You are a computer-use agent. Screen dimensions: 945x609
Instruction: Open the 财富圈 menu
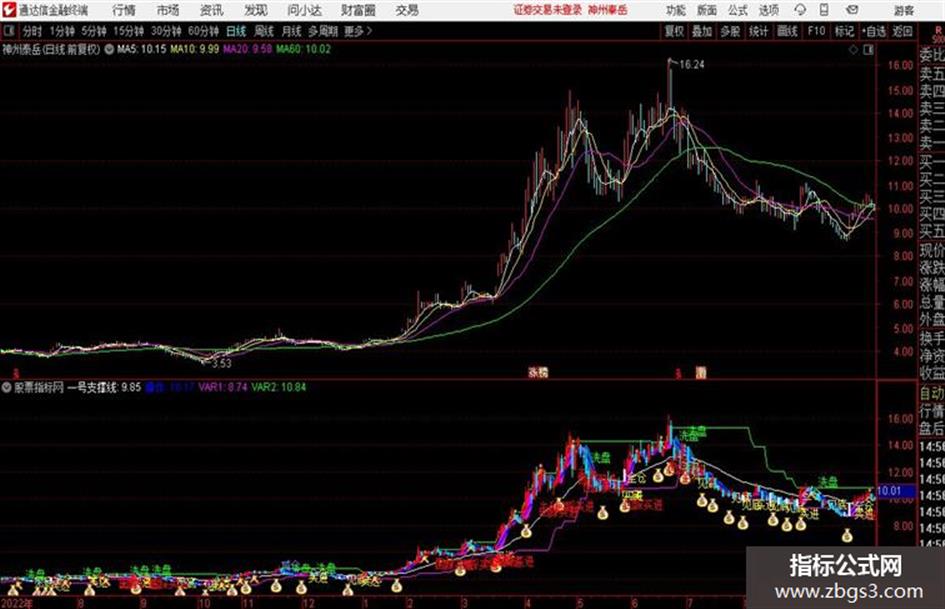(x=358, y=10)
